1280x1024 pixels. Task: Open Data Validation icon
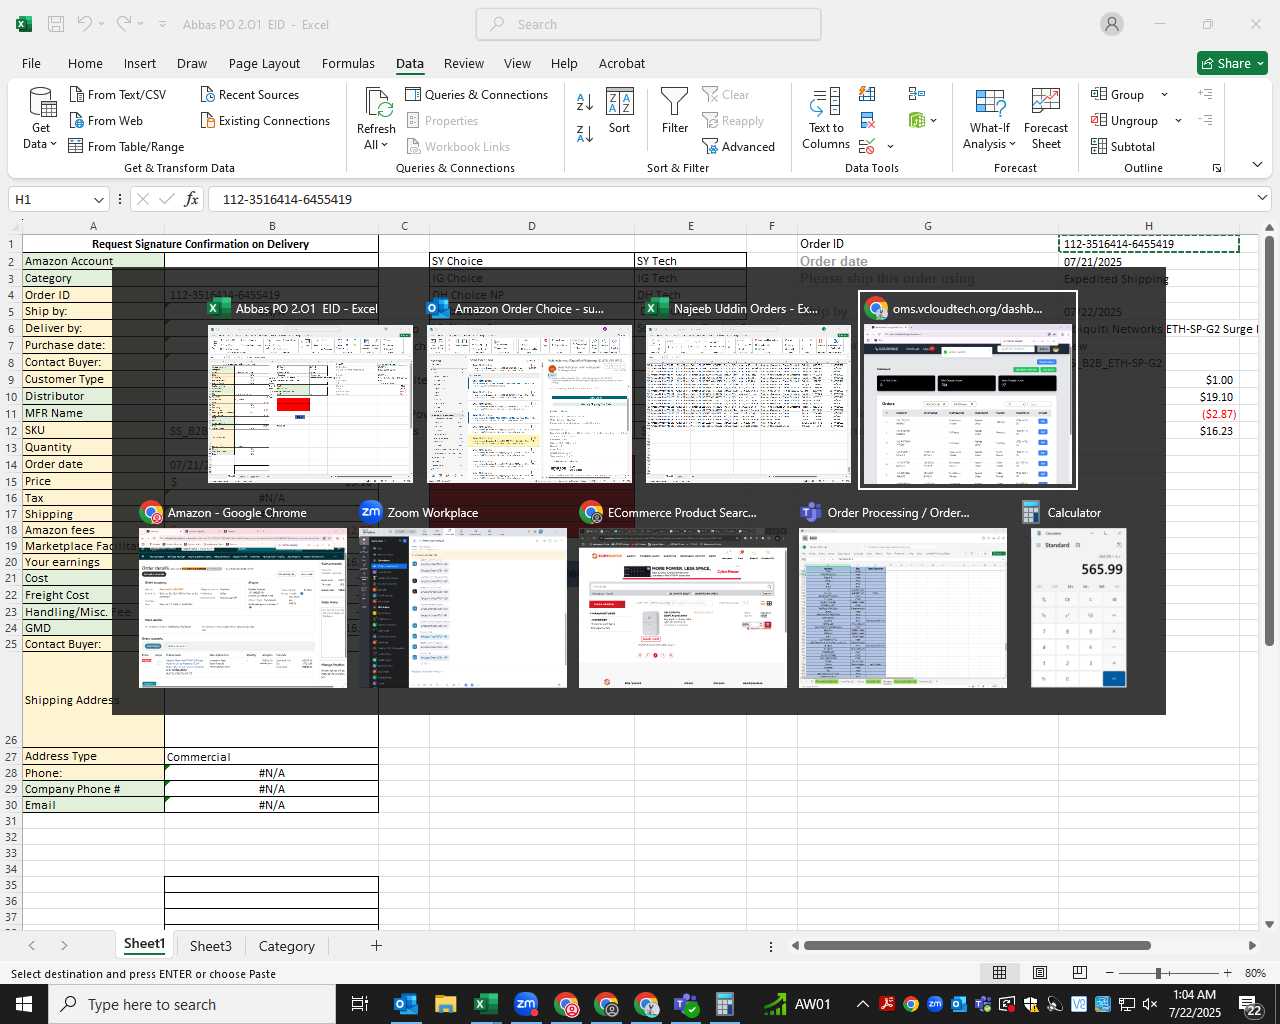click(867, 147)
